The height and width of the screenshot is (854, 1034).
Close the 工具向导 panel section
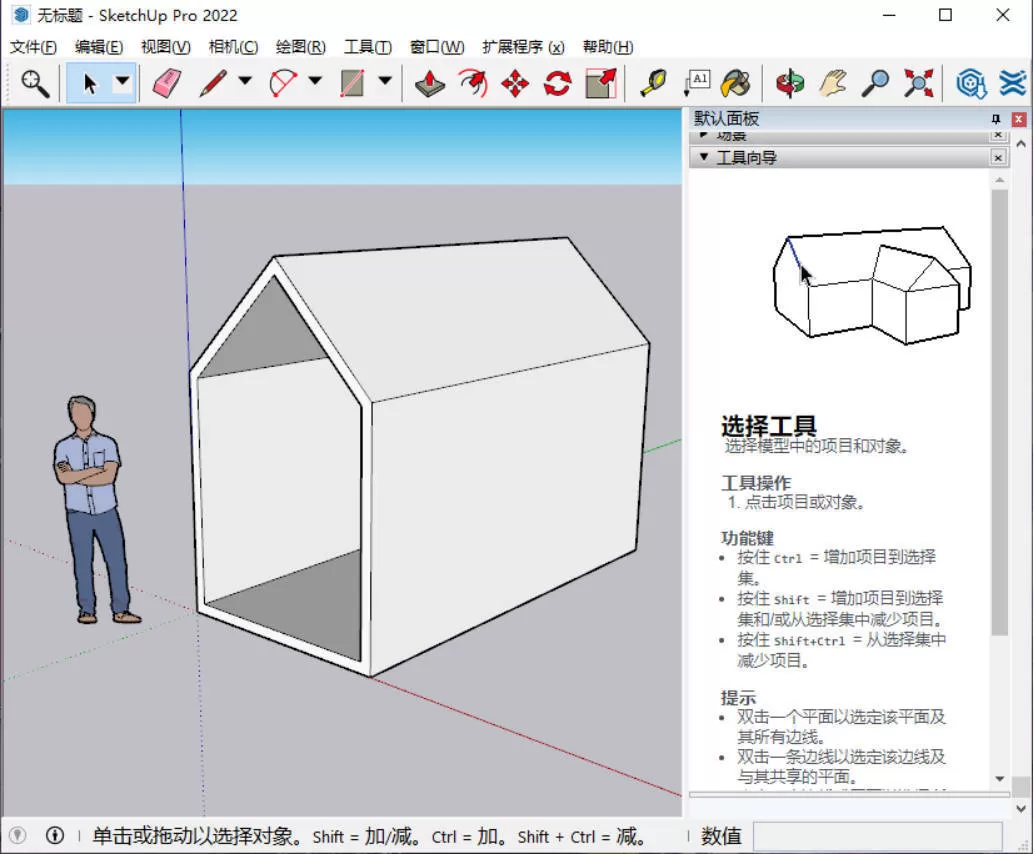998,157
